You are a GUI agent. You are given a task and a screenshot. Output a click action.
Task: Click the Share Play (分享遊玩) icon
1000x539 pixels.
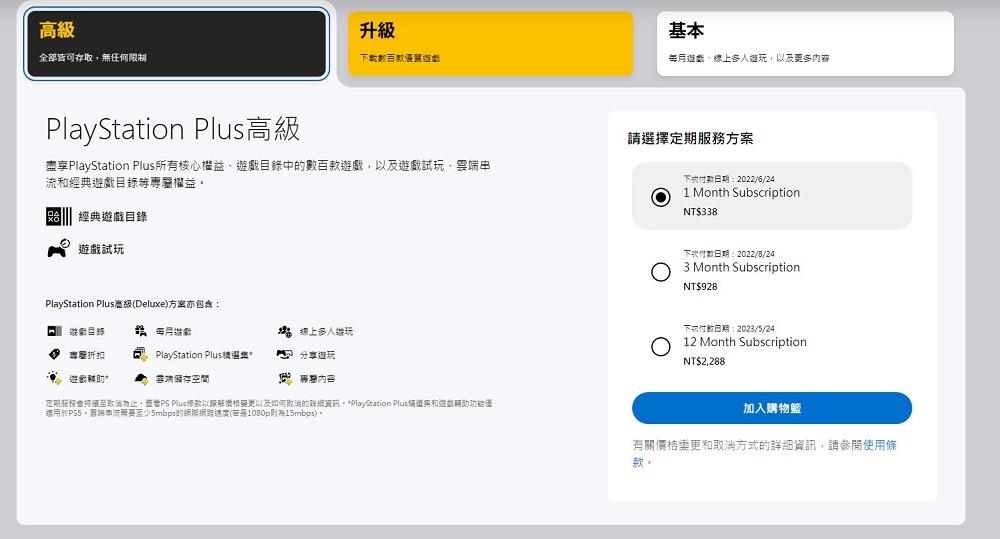click(x=284, y=354)
